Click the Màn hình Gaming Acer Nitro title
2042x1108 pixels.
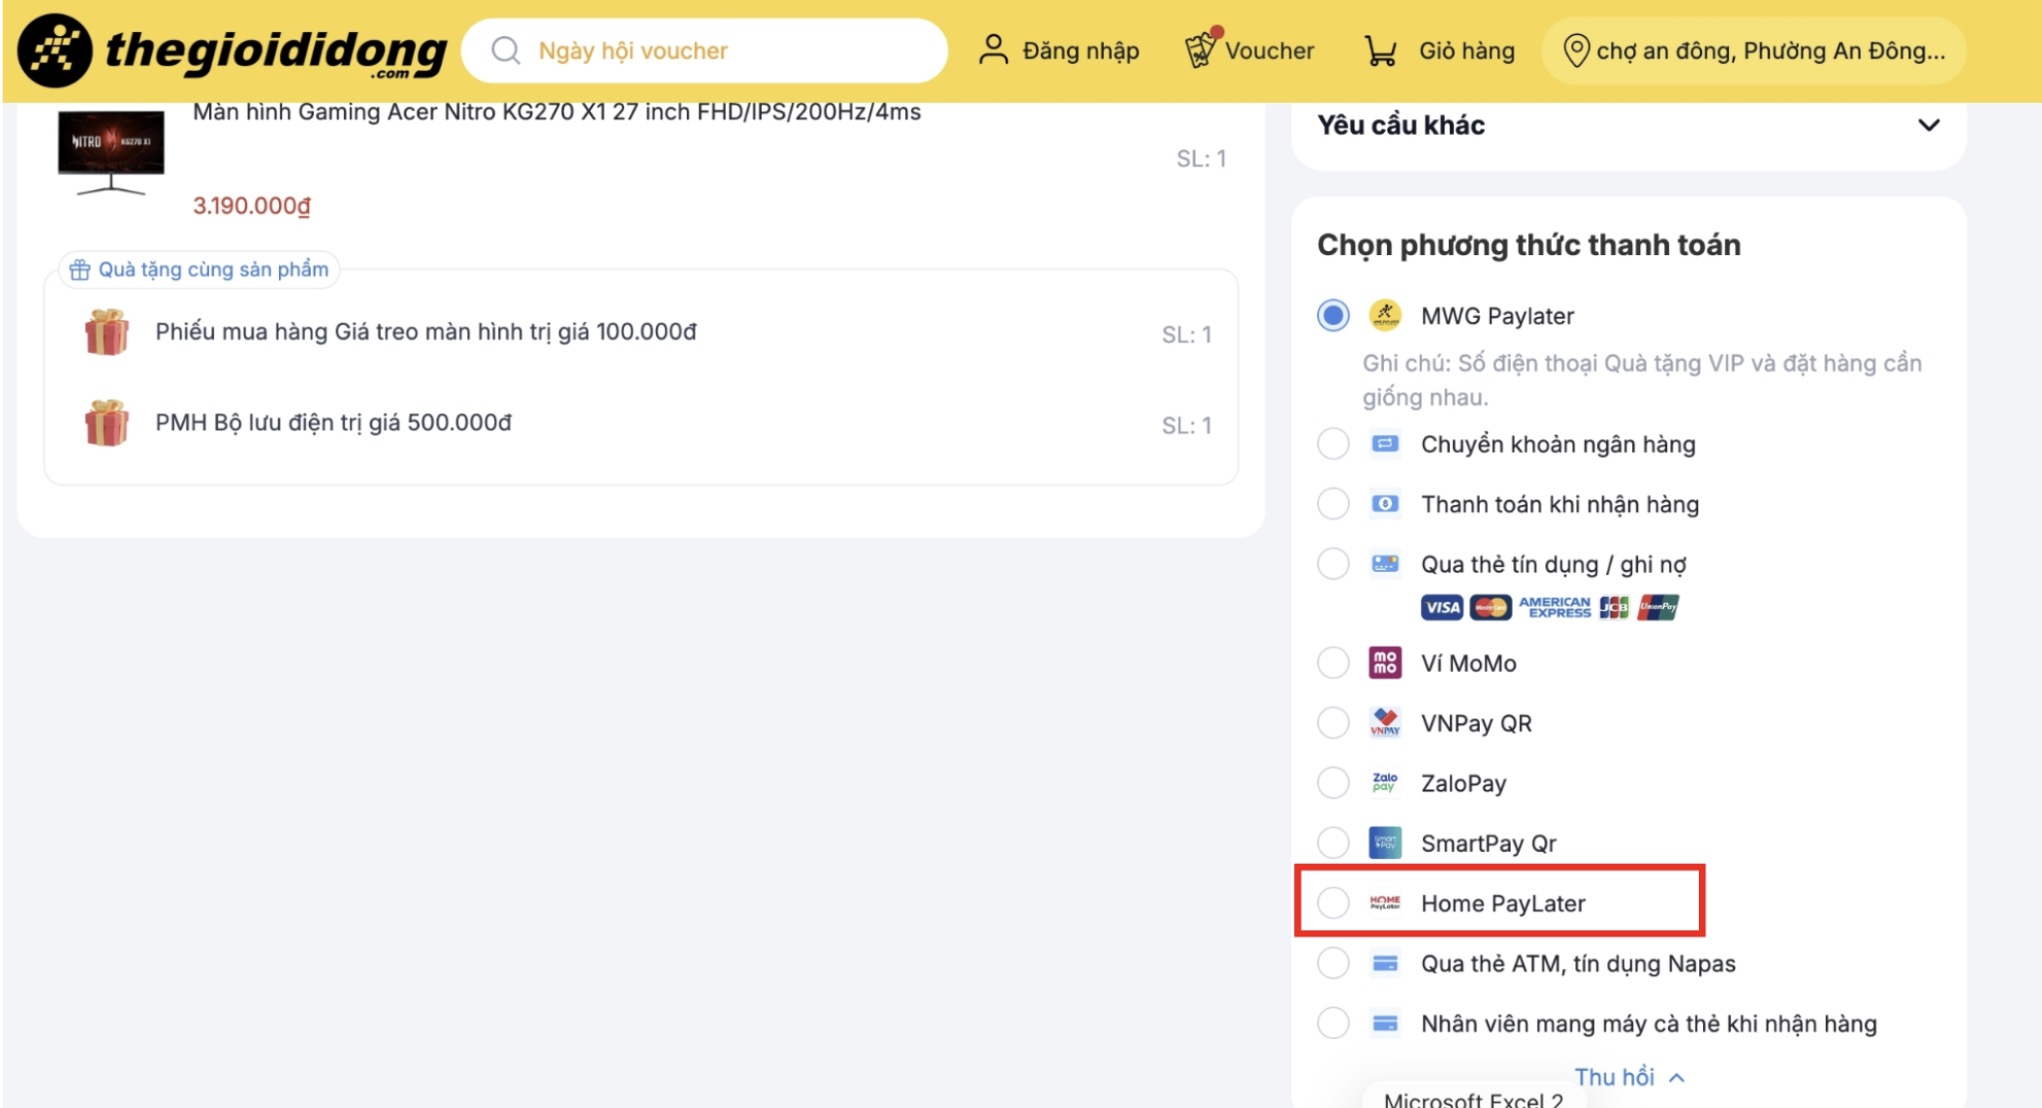click(557, 111)
